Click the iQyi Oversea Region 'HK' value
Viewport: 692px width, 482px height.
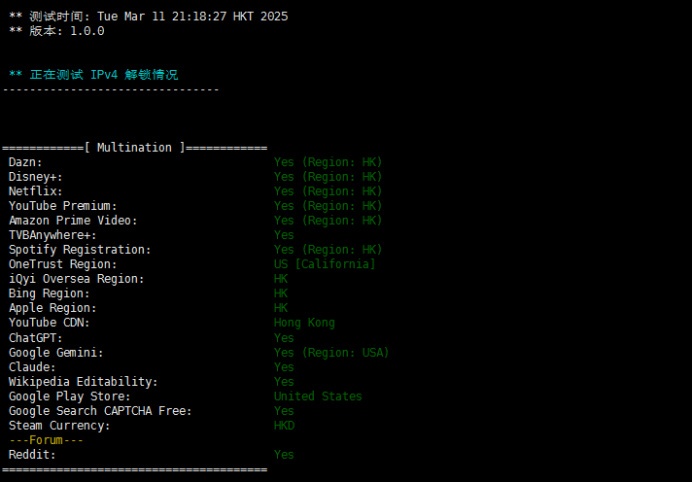(281, 279)
